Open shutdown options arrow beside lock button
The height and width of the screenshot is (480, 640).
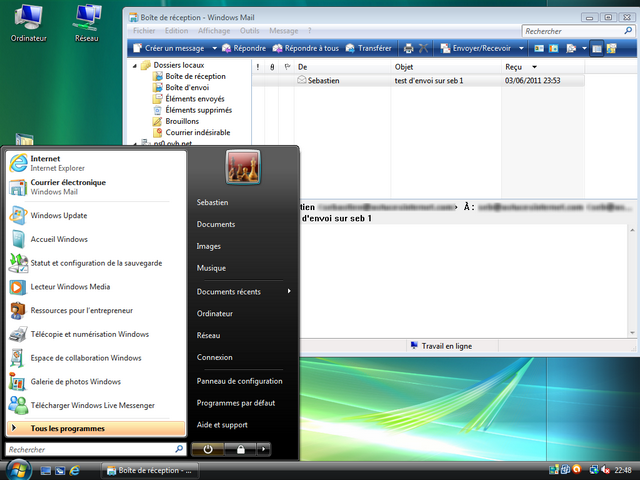coord(264,449)
